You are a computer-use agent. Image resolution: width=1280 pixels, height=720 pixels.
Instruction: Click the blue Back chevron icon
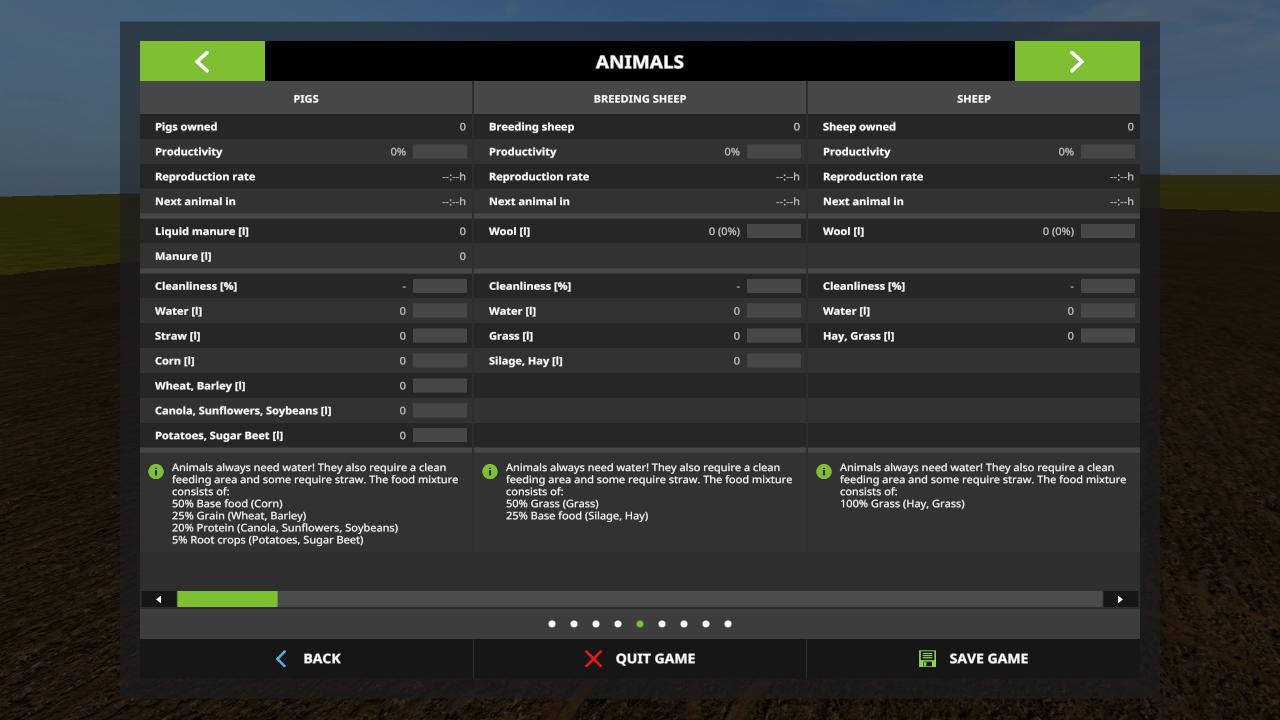(x=281, y=658)
